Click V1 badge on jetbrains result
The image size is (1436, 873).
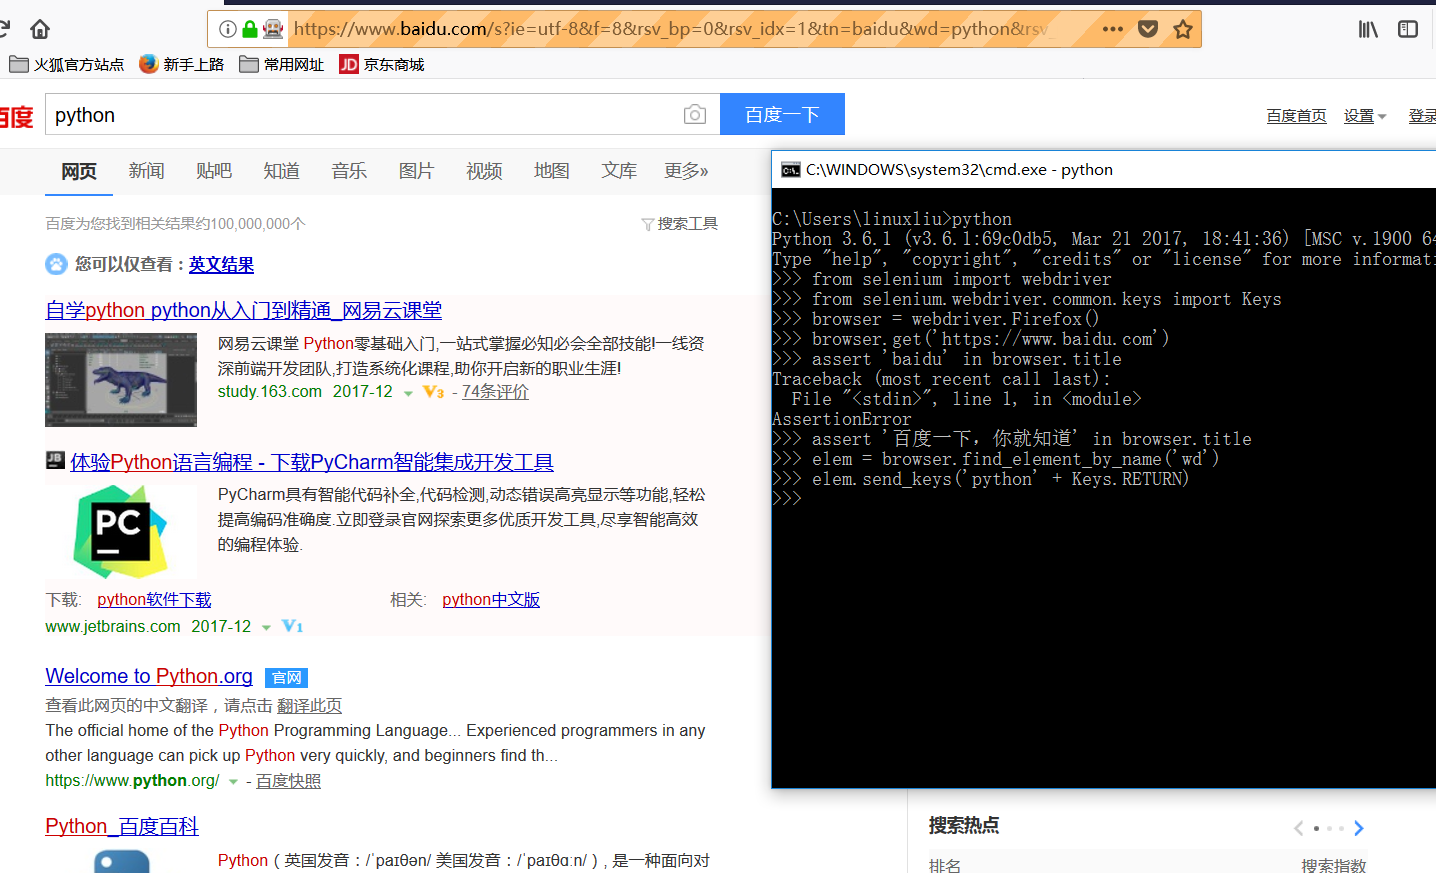click(292, 626)
